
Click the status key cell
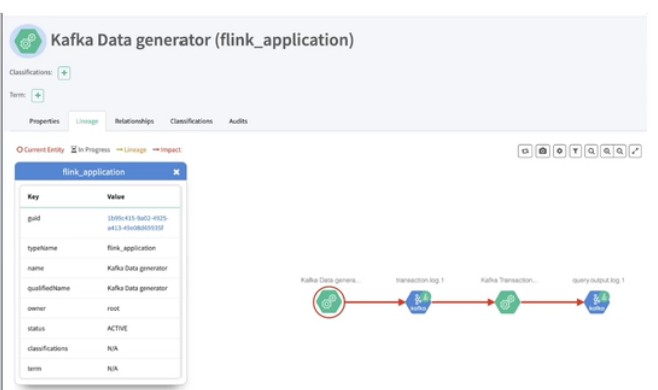36,328
